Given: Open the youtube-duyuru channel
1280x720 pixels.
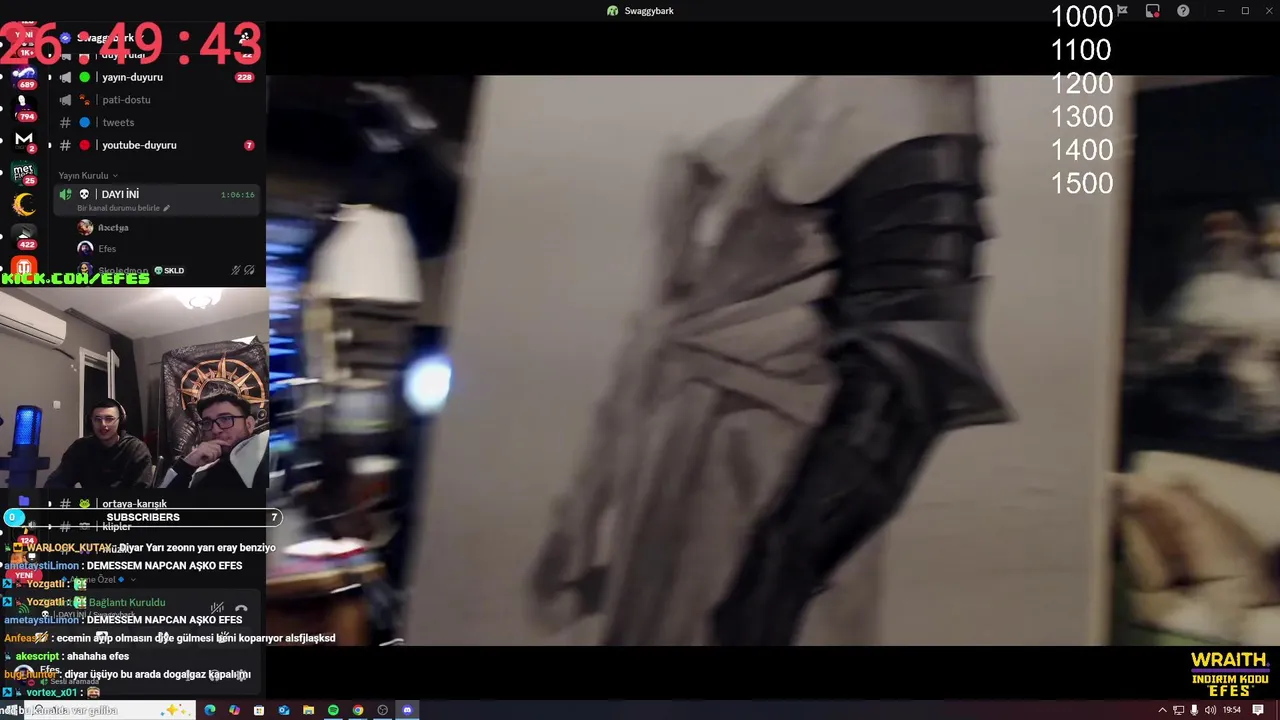Looking at the screenshot, I should coord(155,145).
